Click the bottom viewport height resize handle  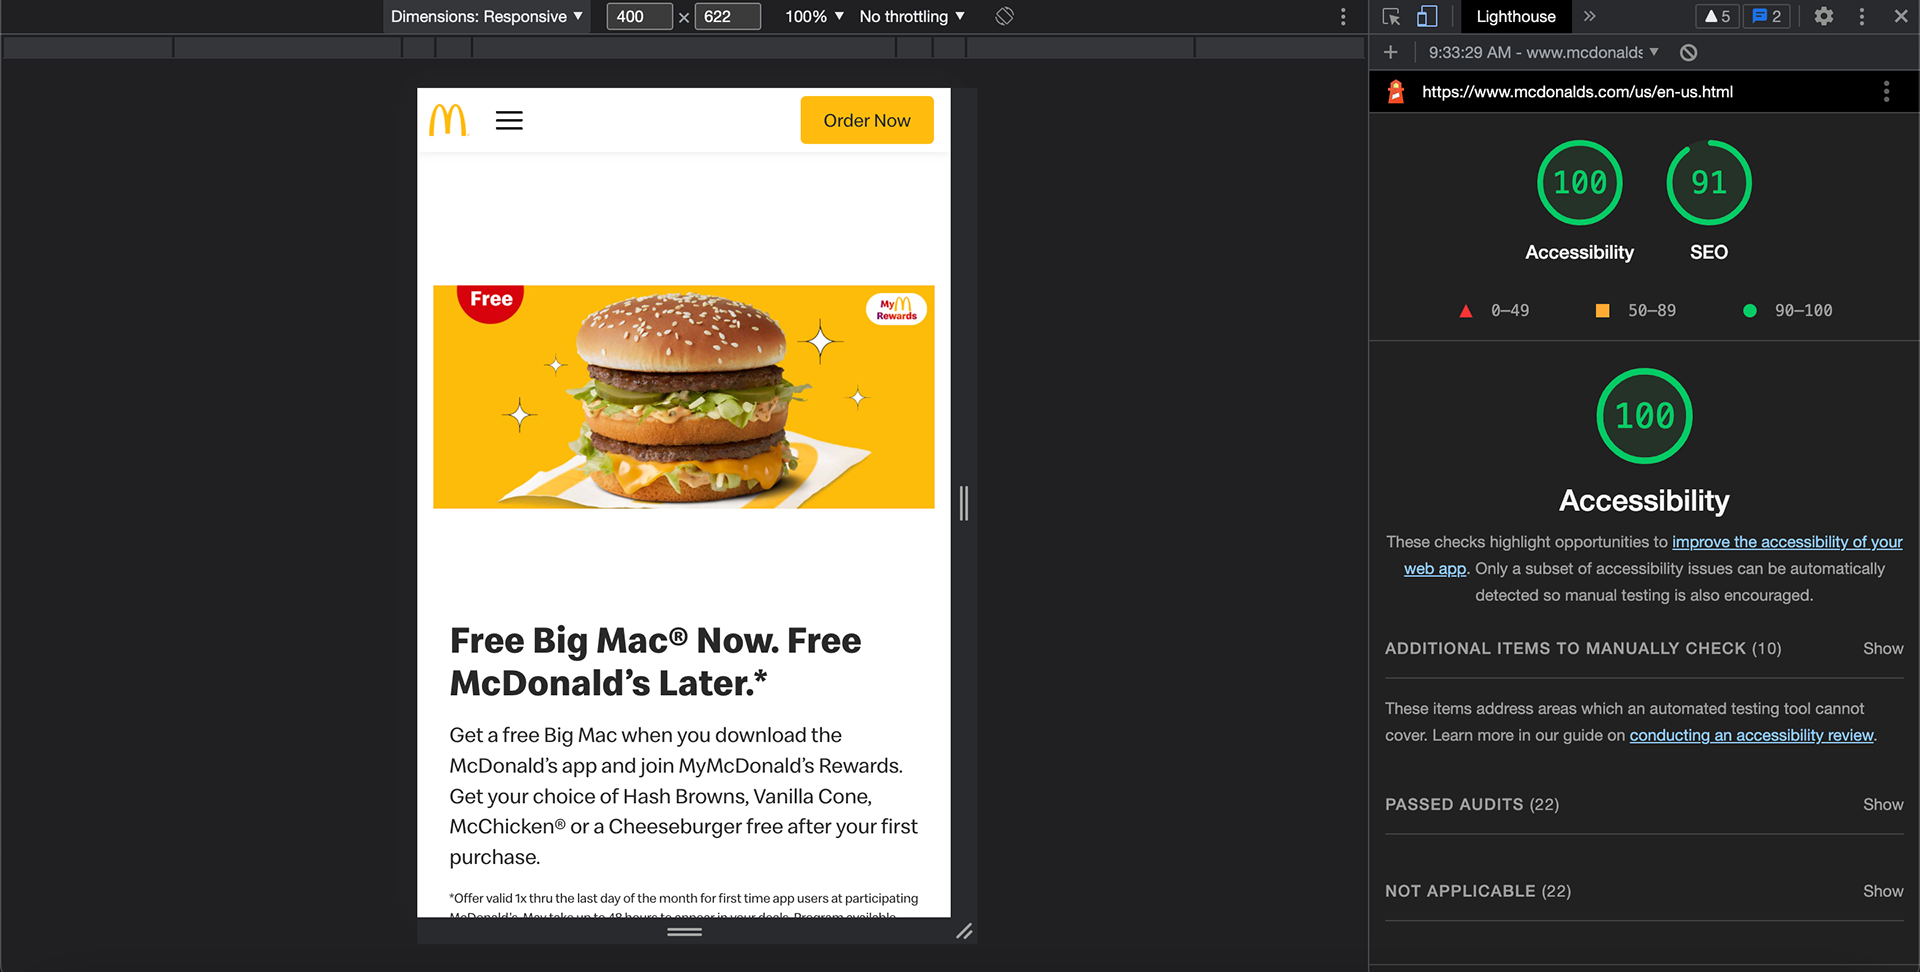pos(684,932)
